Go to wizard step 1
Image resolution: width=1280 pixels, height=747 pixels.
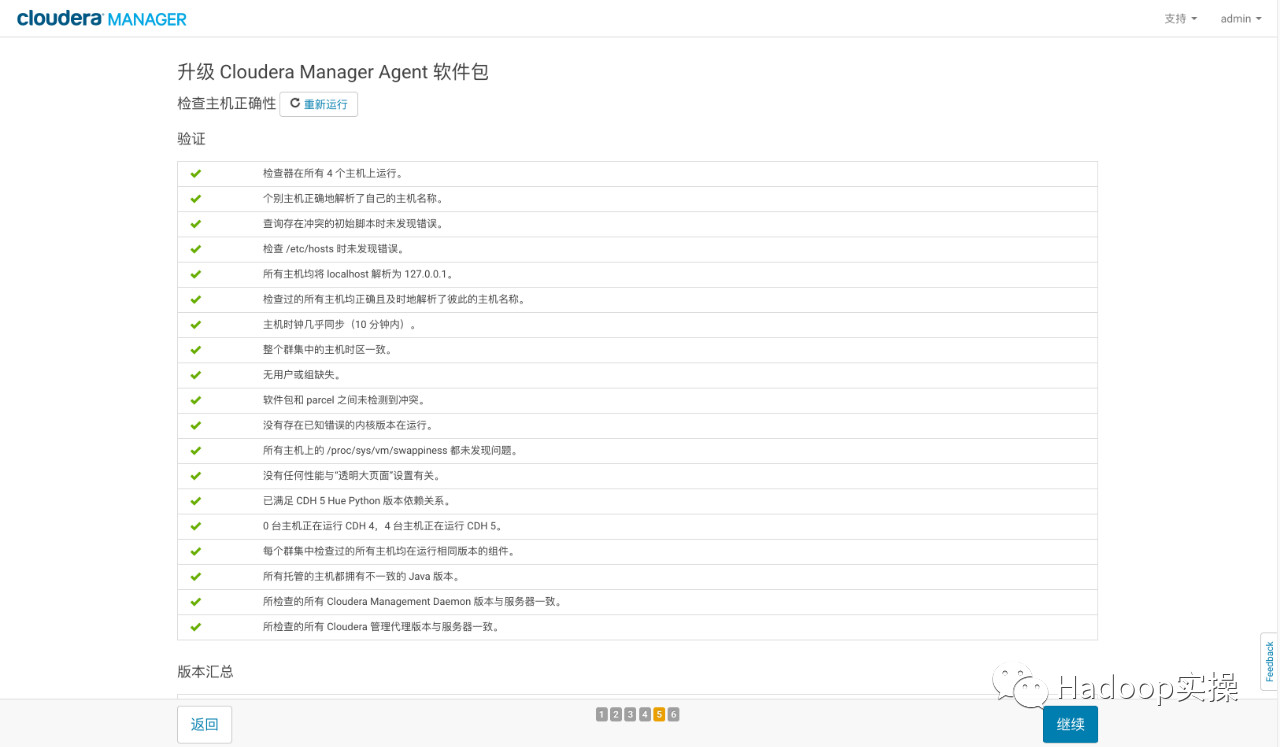[602, 714]
